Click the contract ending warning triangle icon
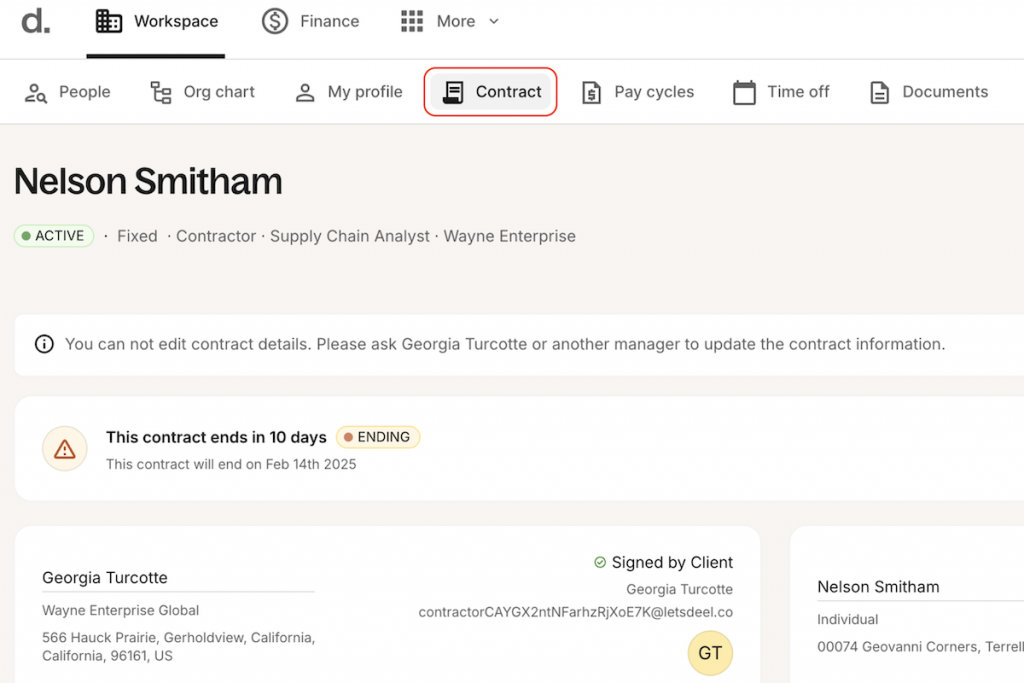Image resolution: width=1024 pixels, height=683 pixels. click(x=65, y=448)
